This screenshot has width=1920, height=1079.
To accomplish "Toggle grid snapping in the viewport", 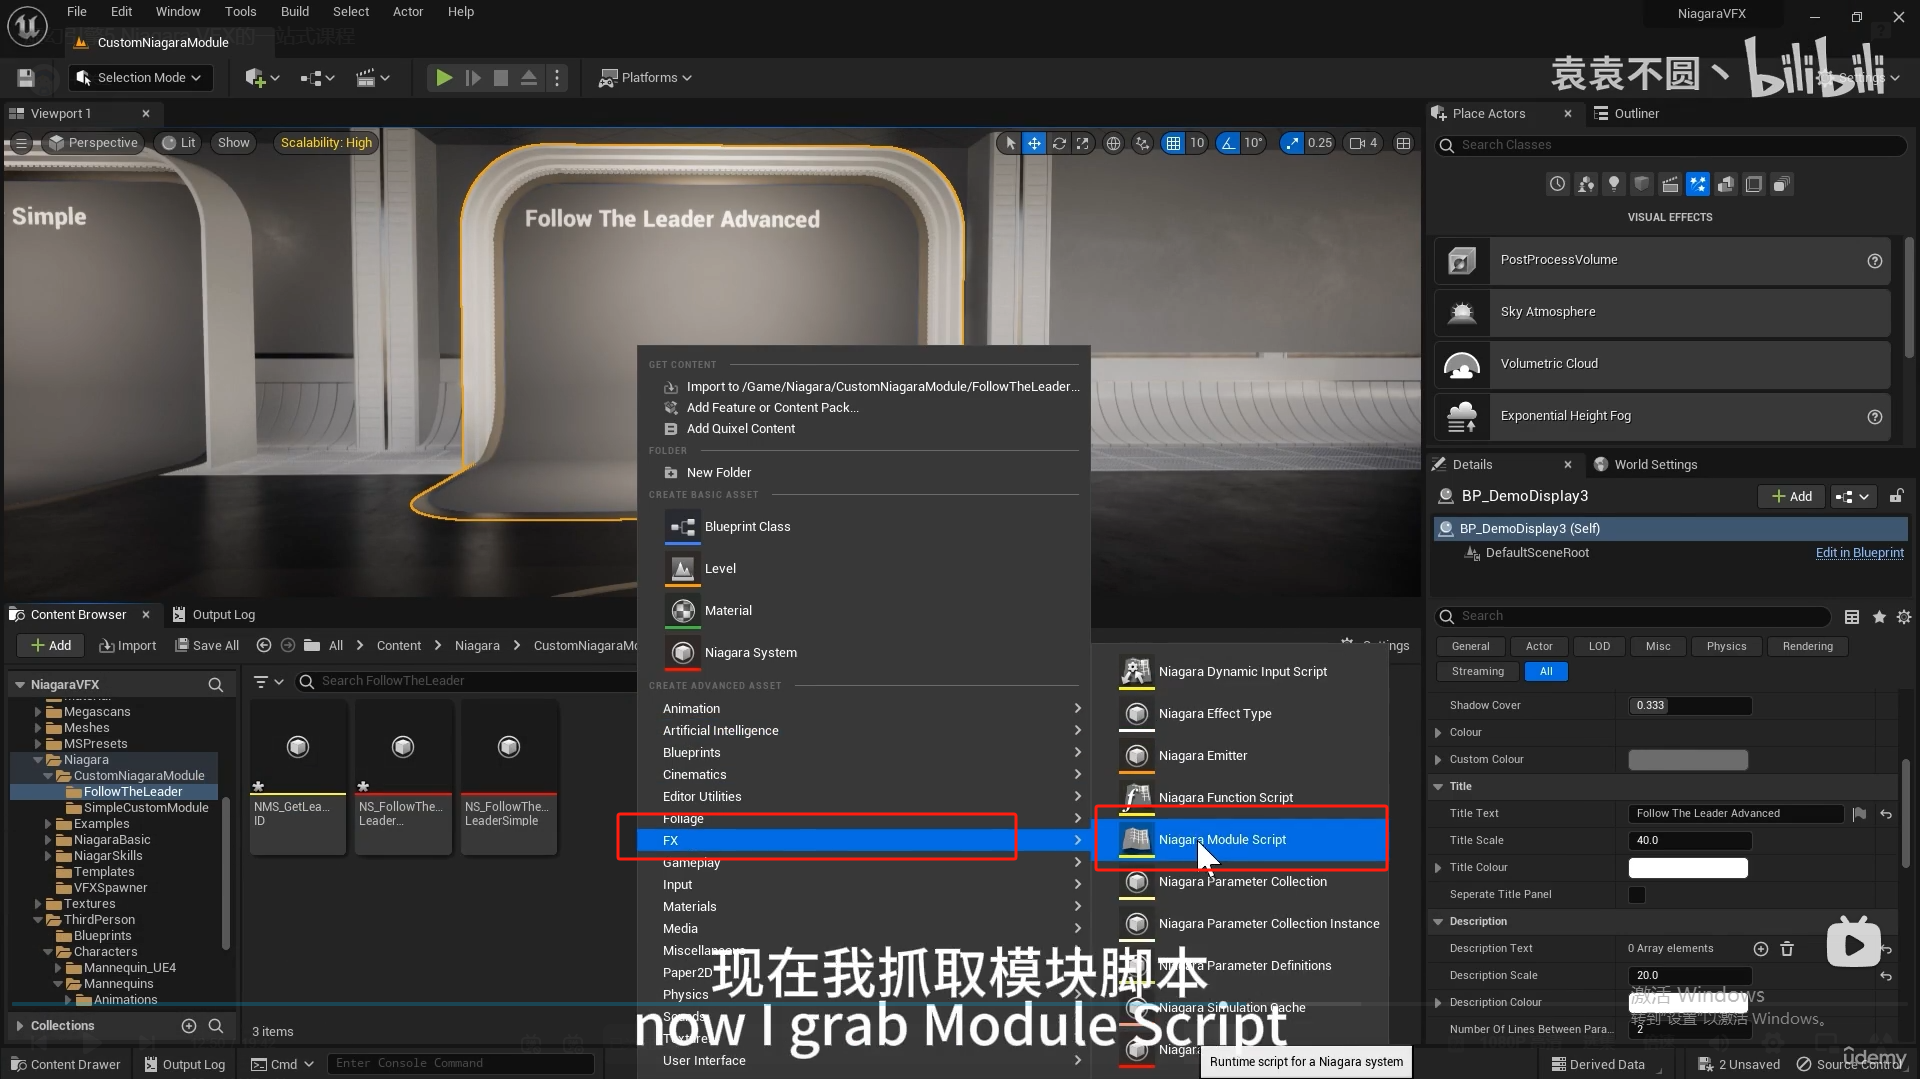I will point(1173,143).
